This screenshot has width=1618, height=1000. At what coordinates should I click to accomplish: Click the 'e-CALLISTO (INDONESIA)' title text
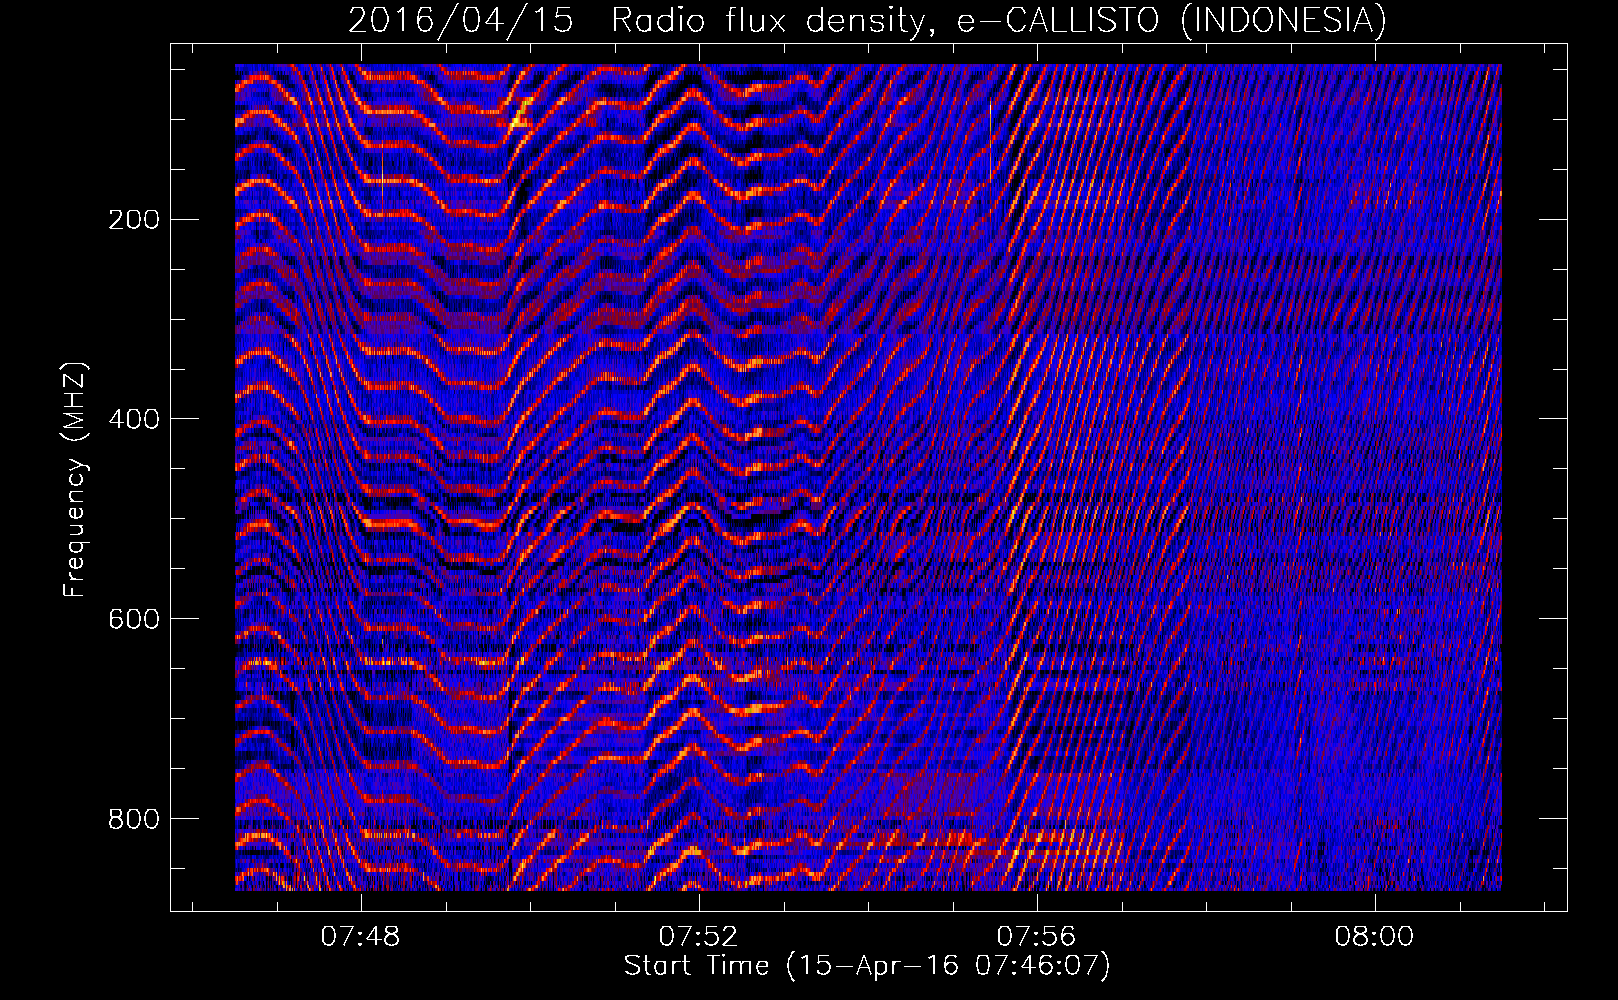pos(1172,20)
